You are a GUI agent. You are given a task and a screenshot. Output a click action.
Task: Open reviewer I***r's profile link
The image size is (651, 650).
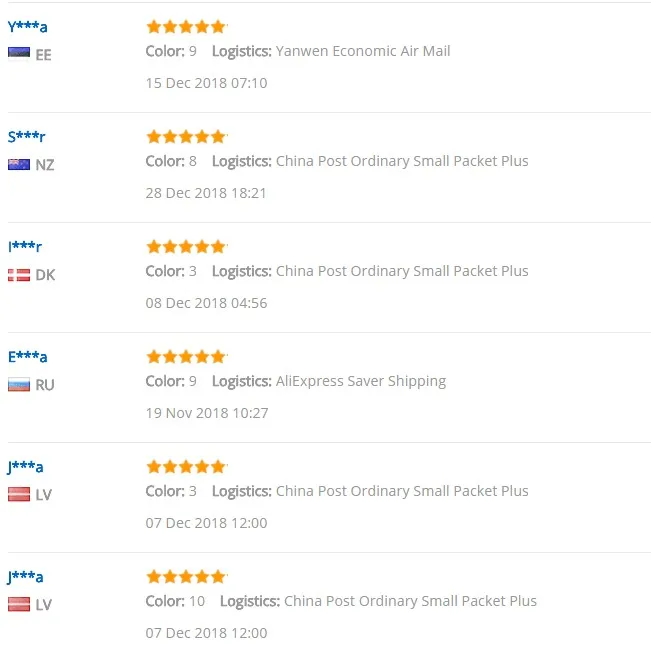(x=25, y=247)
